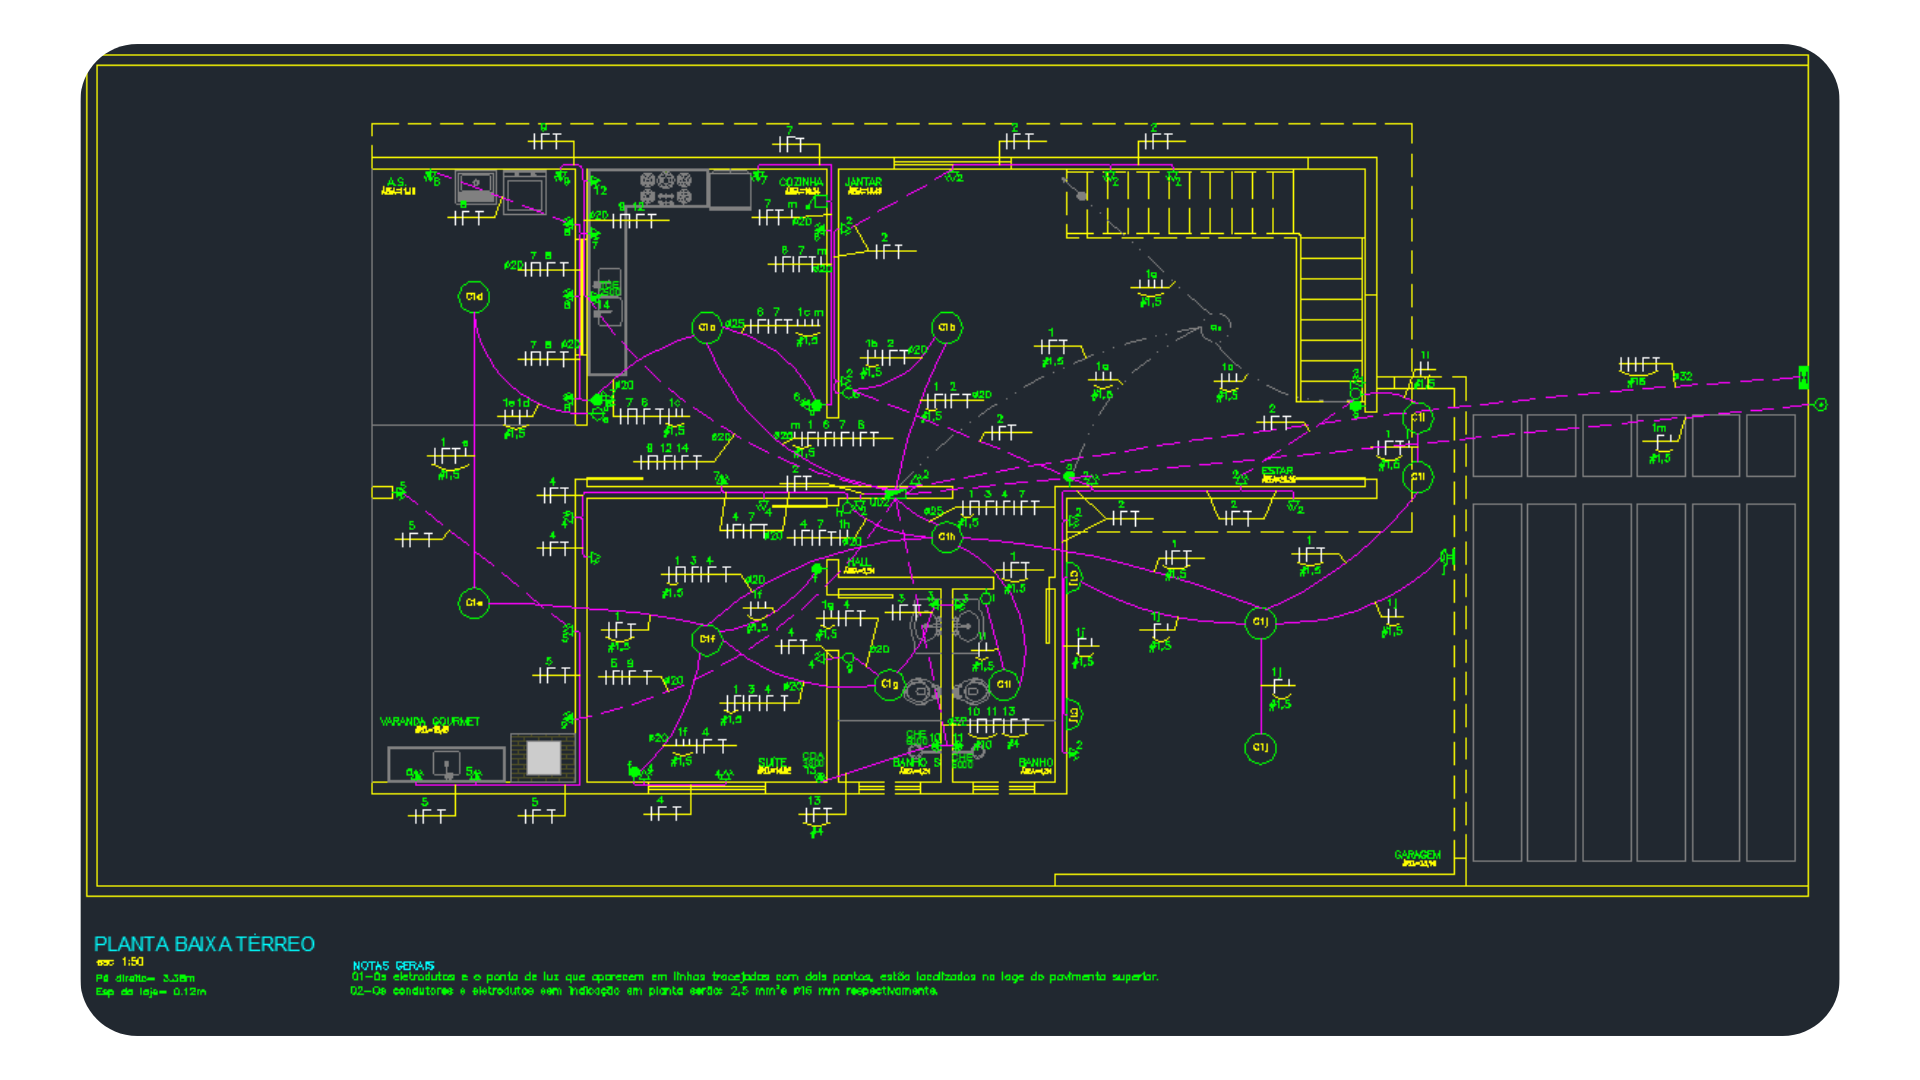The image size is (1920, 1080).
Task: Select the PLANTA BAIXA TÉRREO title
Action: [x=204, y=944]
